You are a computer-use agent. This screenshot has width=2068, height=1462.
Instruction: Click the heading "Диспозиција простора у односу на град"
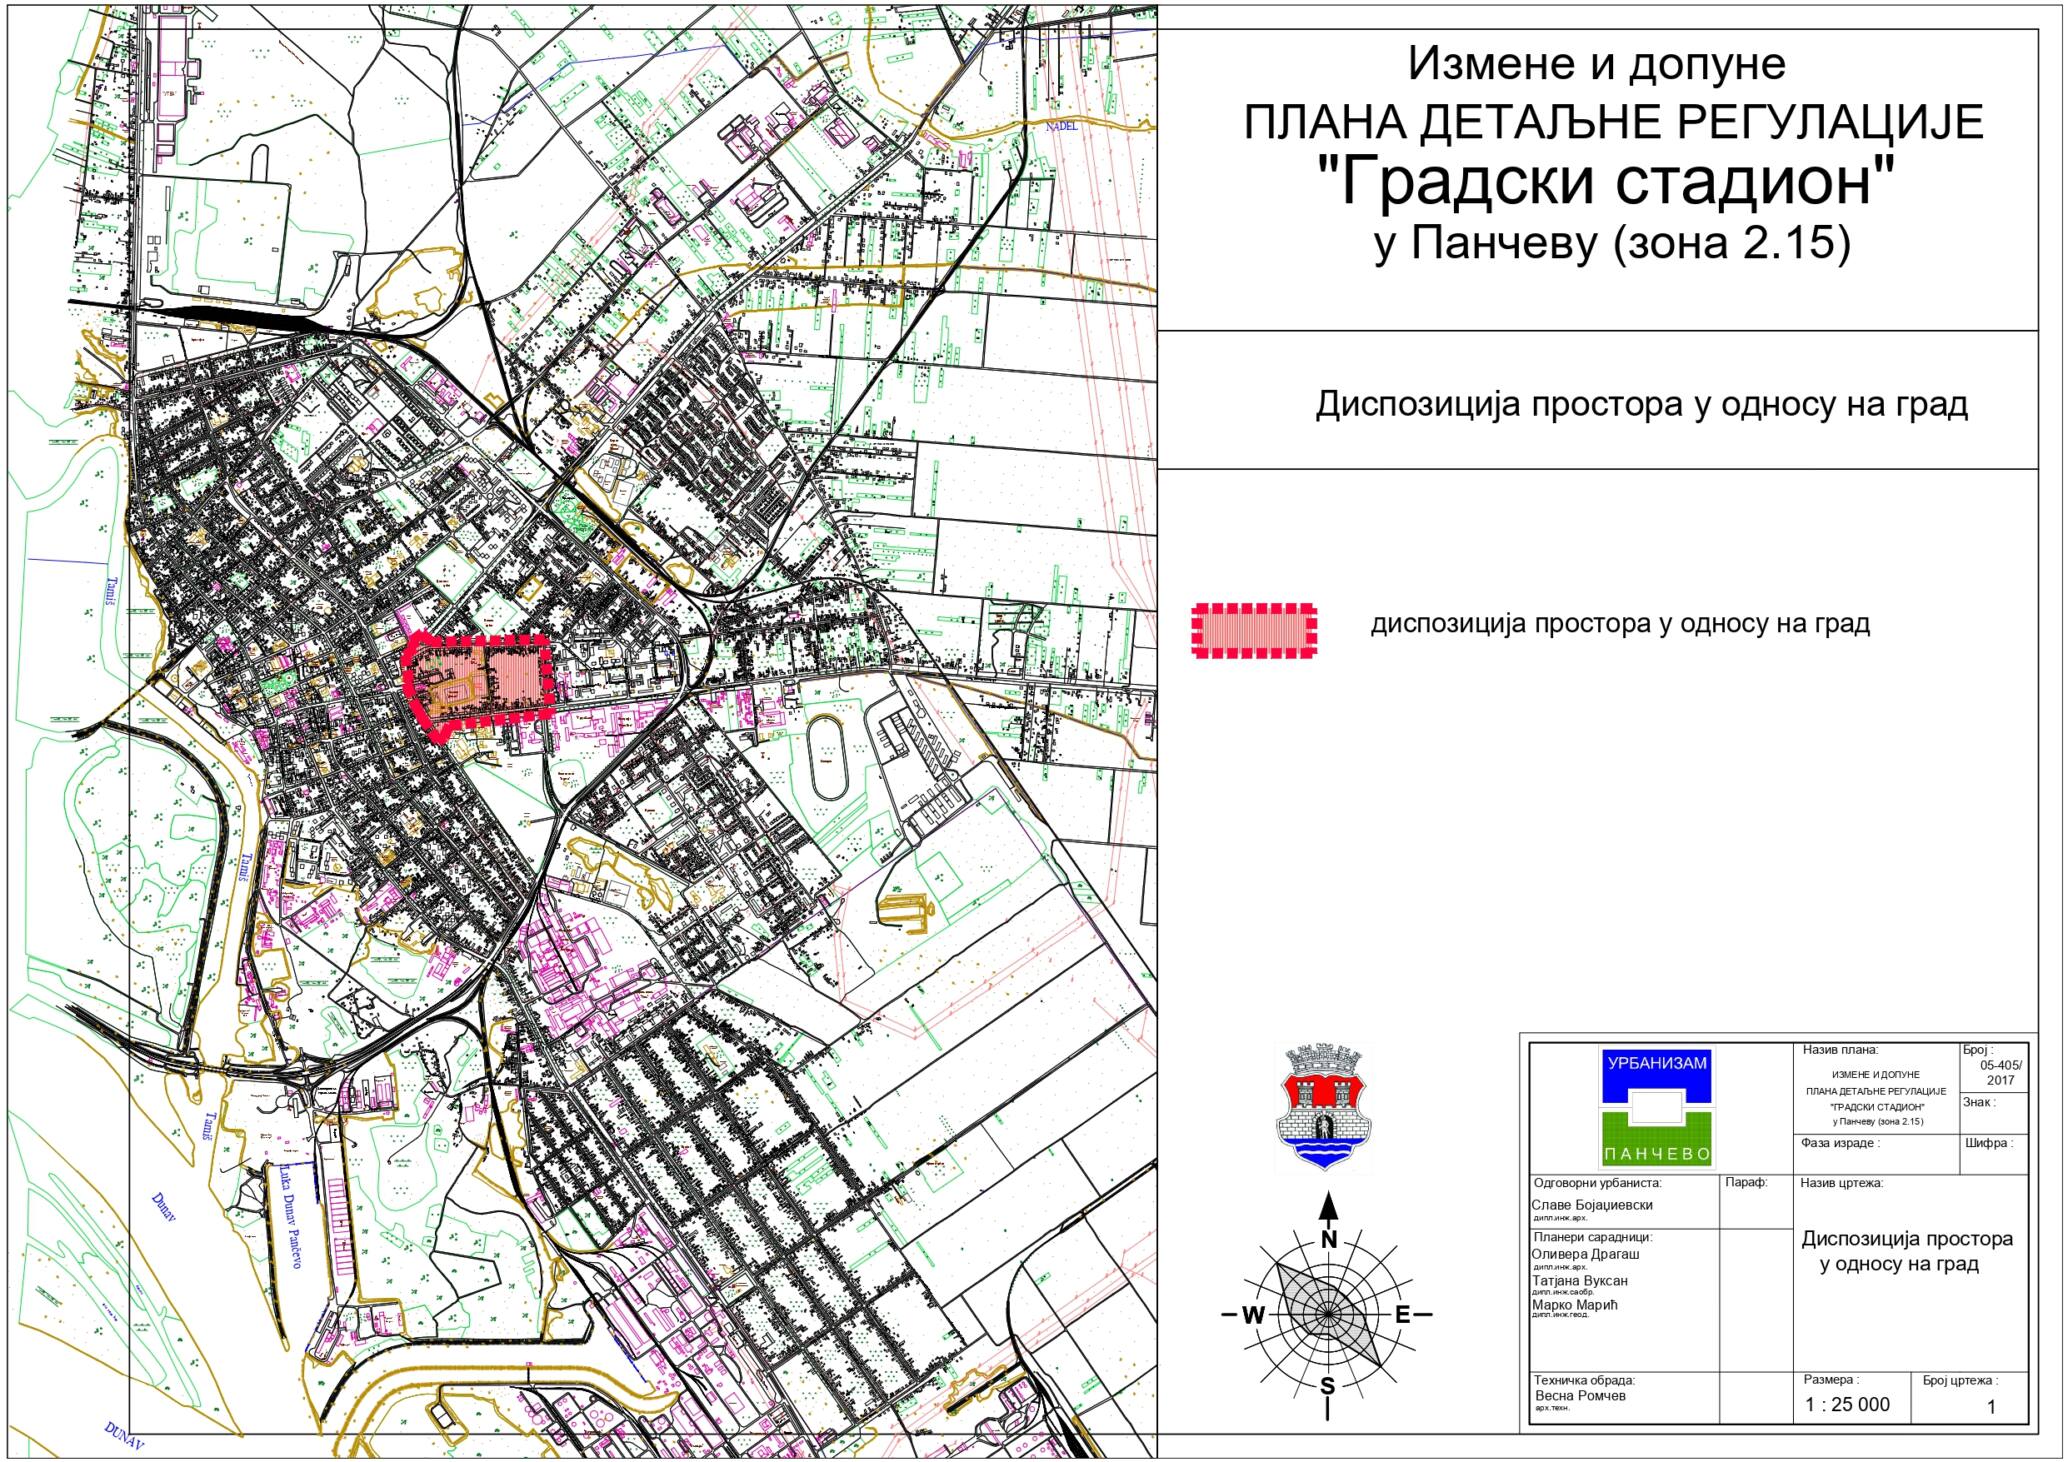[1641, 404]
